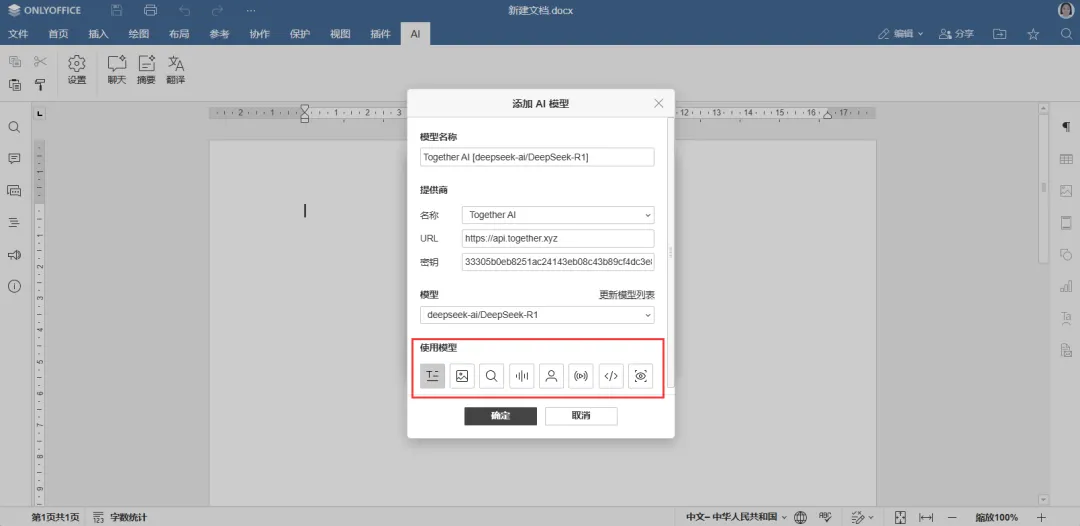Open the AI 聊天 chat tool
The image size is (1080, 526).
point(117,70)
